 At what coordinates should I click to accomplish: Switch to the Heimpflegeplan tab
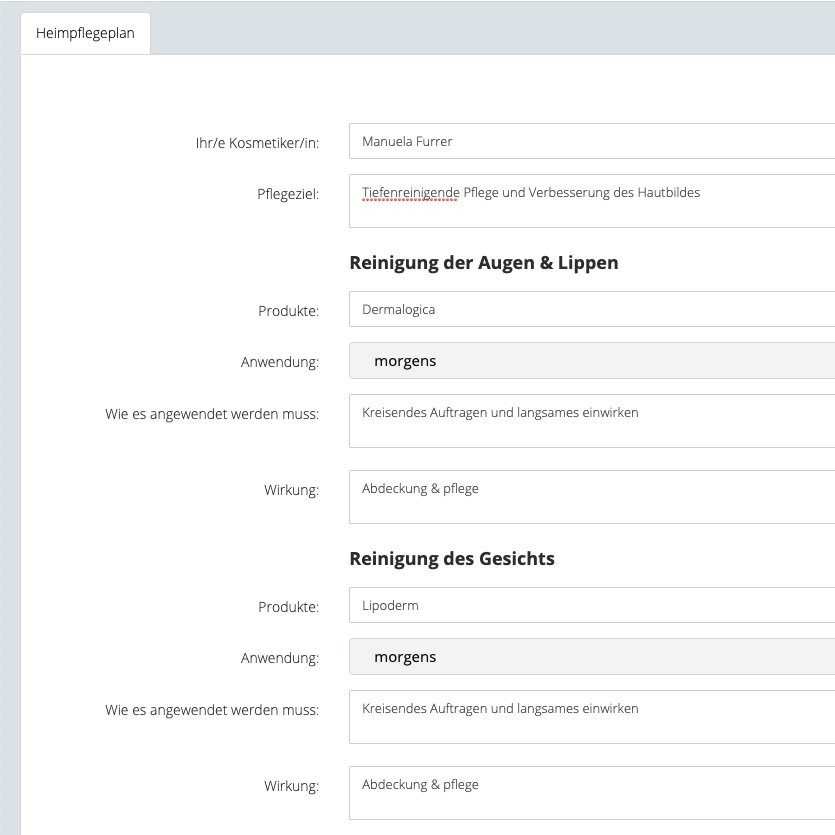(85, 33)
